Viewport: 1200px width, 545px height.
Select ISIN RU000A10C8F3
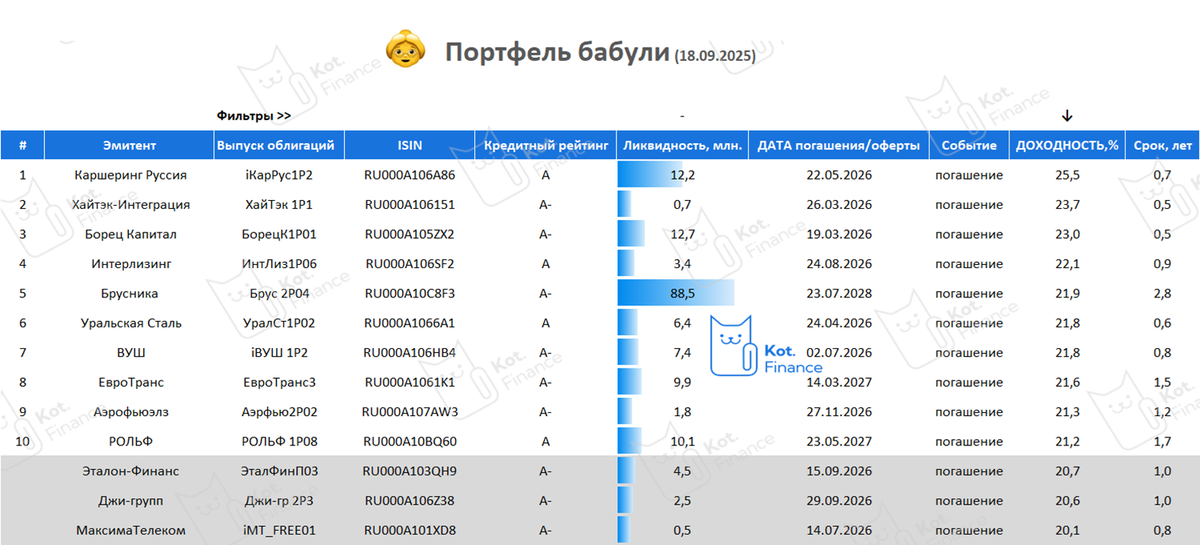(410, 294)
